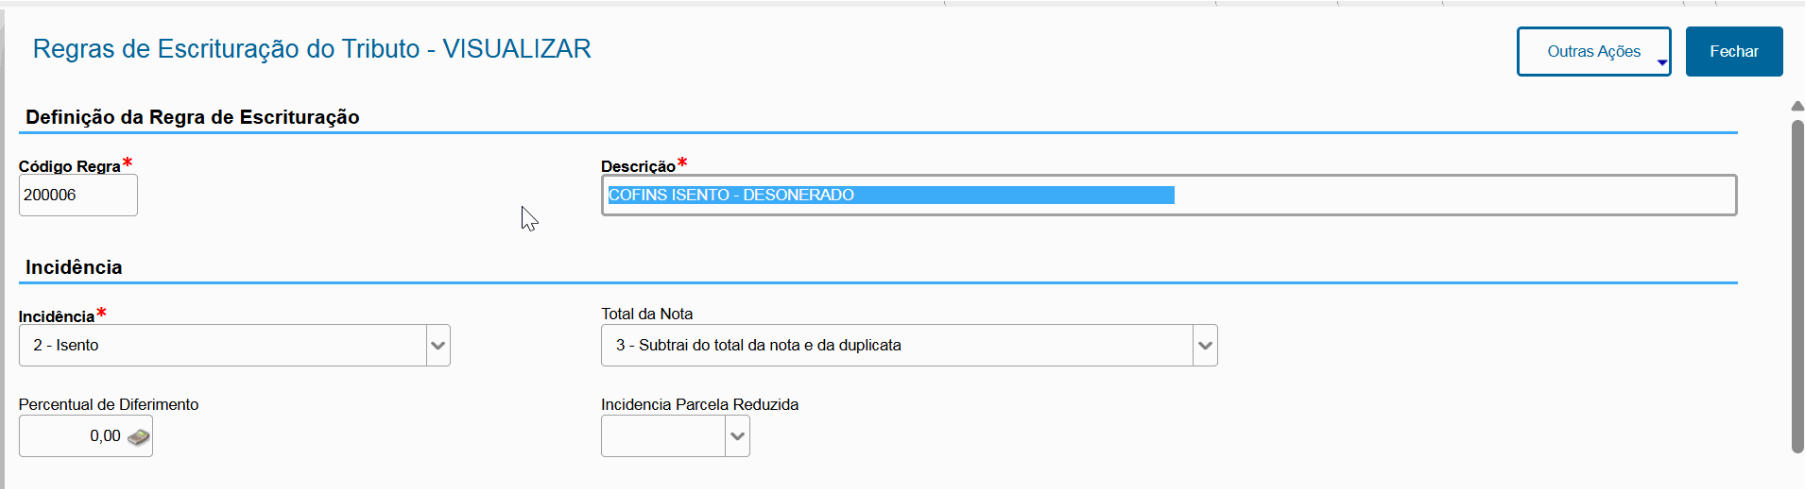Open the Outras Ações menu button

pyautogui.click(x=1592, y=52)
